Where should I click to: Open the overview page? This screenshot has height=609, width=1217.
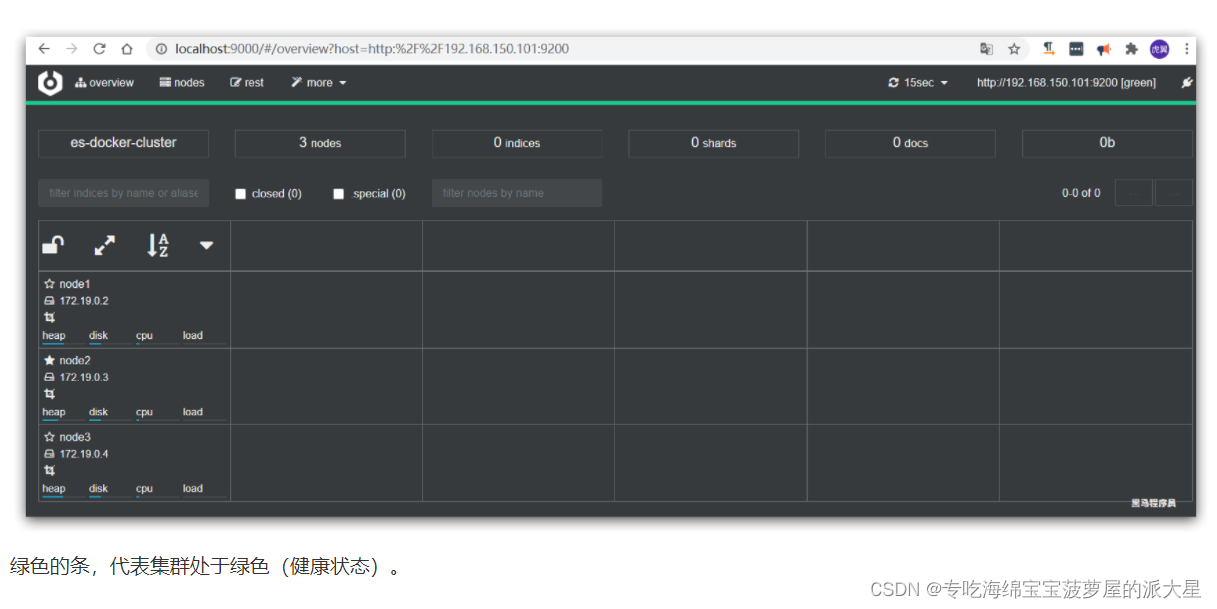104,83
